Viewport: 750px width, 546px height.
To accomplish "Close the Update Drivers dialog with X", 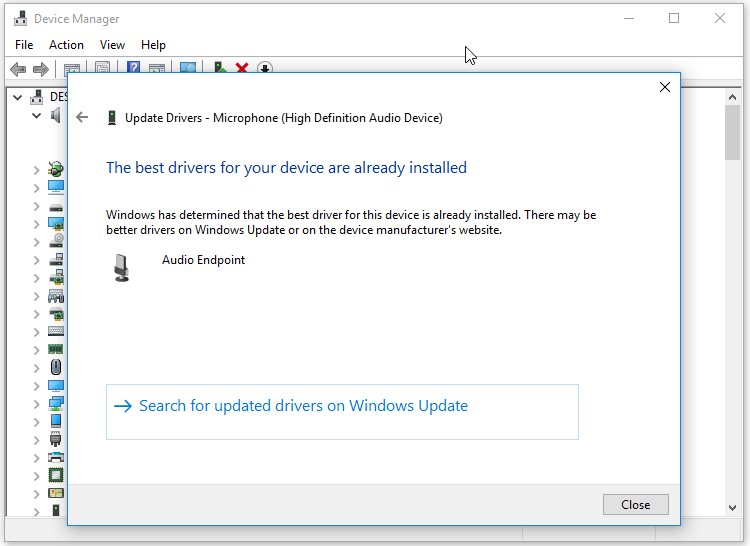I will click(x=665, y=87).
